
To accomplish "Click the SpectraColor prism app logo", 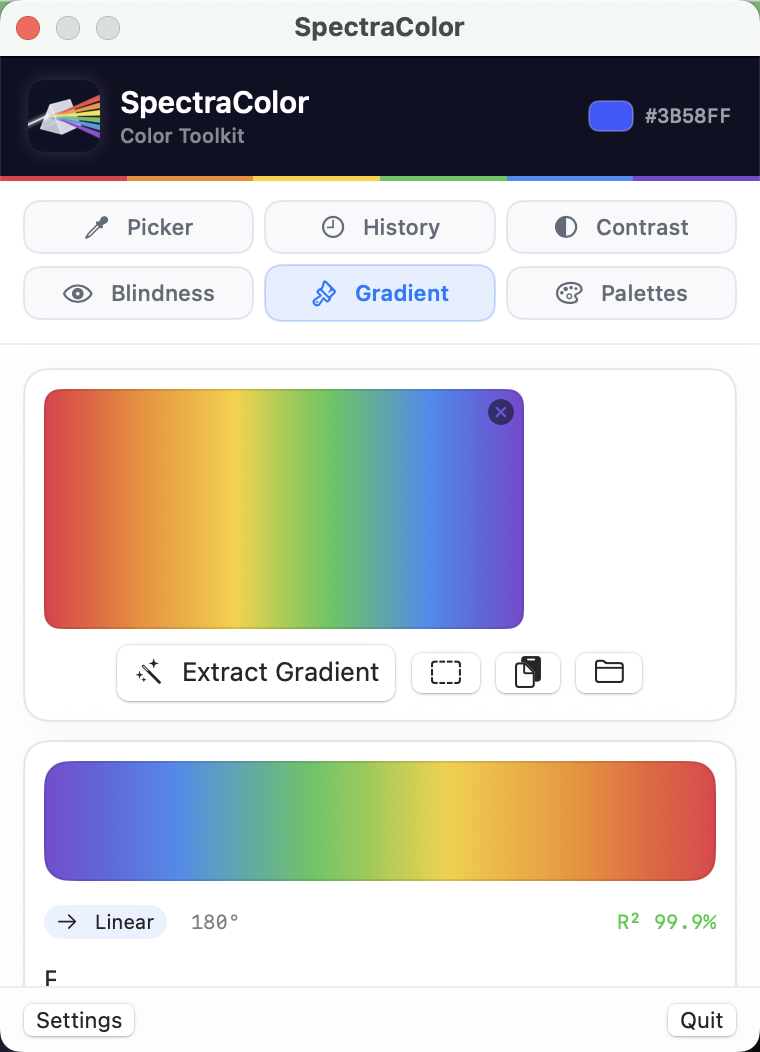I will (x=62, y=116).
